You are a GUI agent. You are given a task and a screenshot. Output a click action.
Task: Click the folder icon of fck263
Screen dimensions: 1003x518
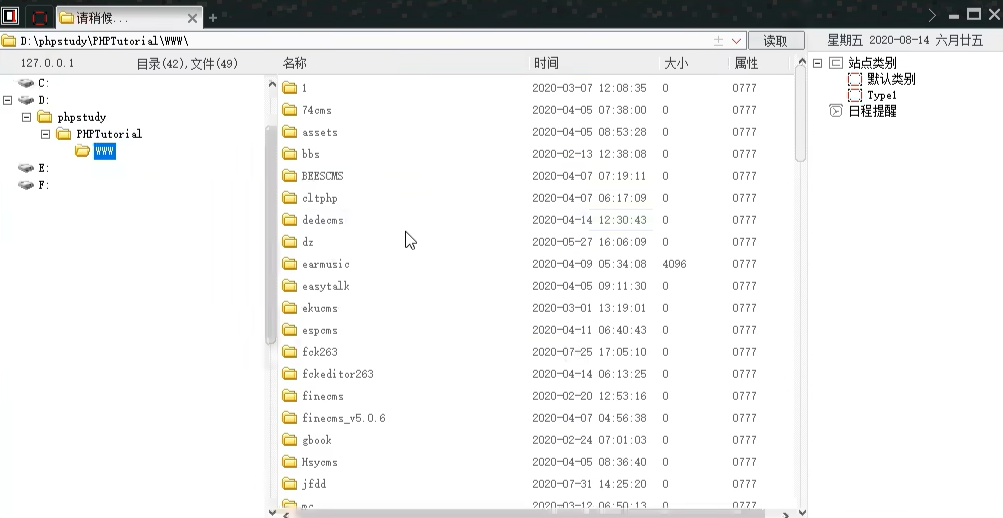click(x=290, y=352)
